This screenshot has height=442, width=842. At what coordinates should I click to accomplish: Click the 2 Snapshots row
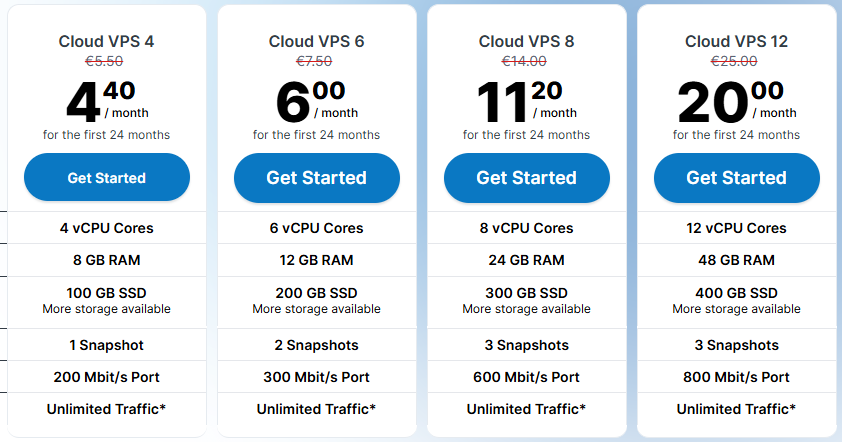316,345
